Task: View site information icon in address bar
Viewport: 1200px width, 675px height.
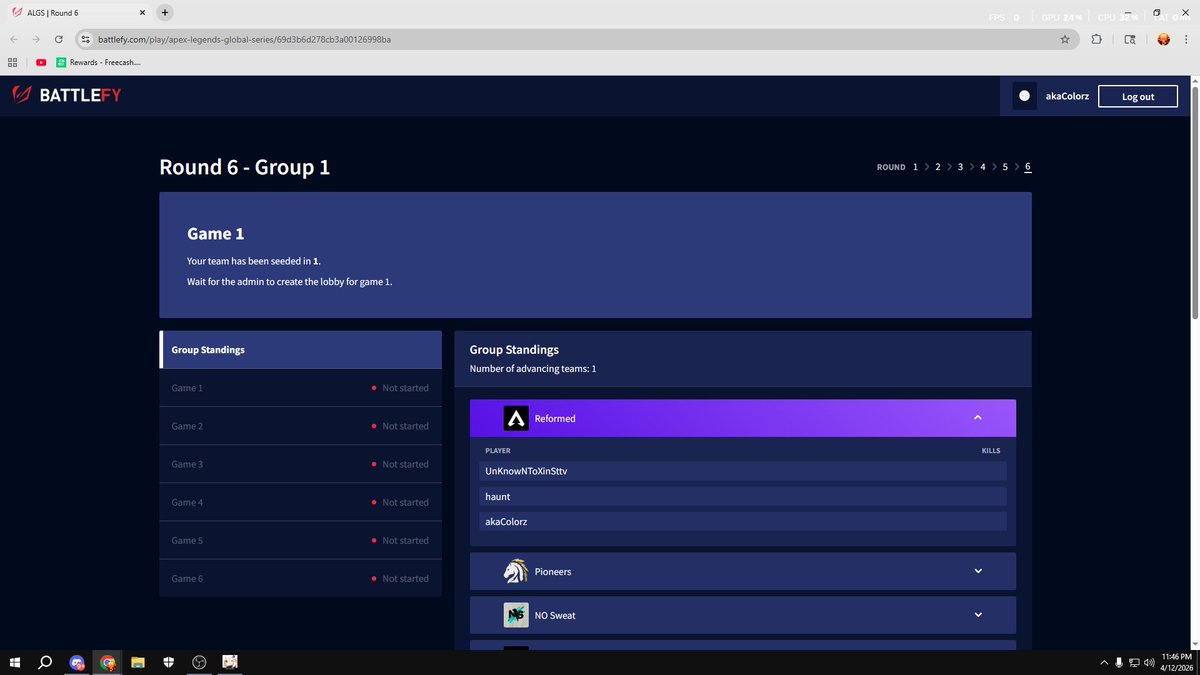Action: pyautogui.click(x=86, y=39)
